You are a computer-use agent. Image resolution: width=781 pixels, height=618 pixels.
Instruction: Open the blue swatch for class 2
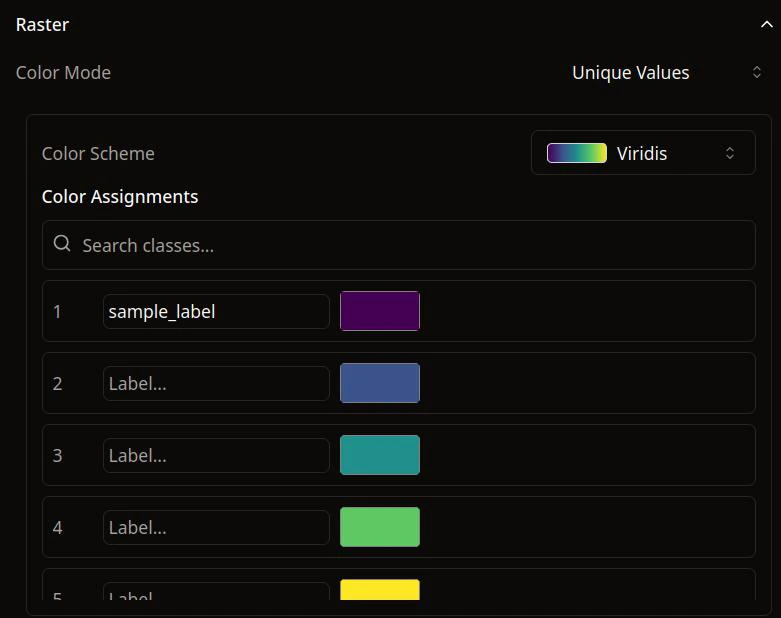380,383
